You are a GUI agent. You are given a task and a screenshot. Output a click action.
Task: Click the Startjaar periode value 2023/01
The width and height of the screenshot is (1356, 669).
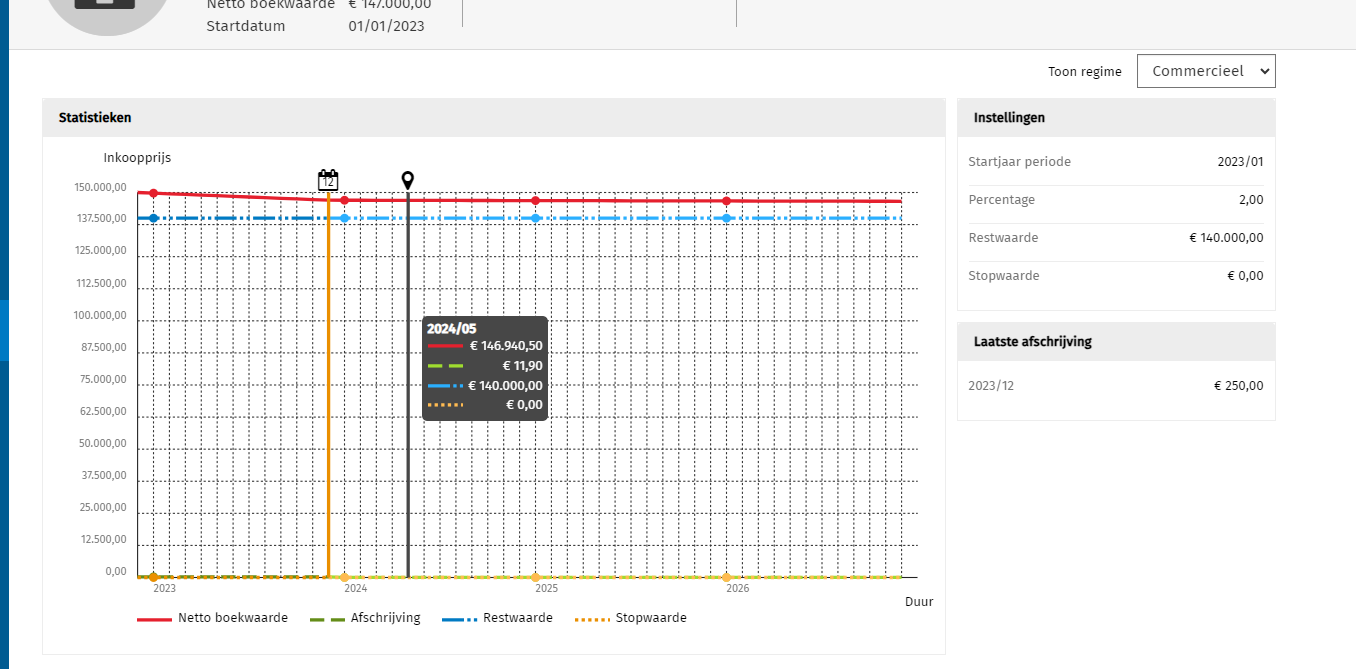pyautogui.click(x=1240, y=162)
